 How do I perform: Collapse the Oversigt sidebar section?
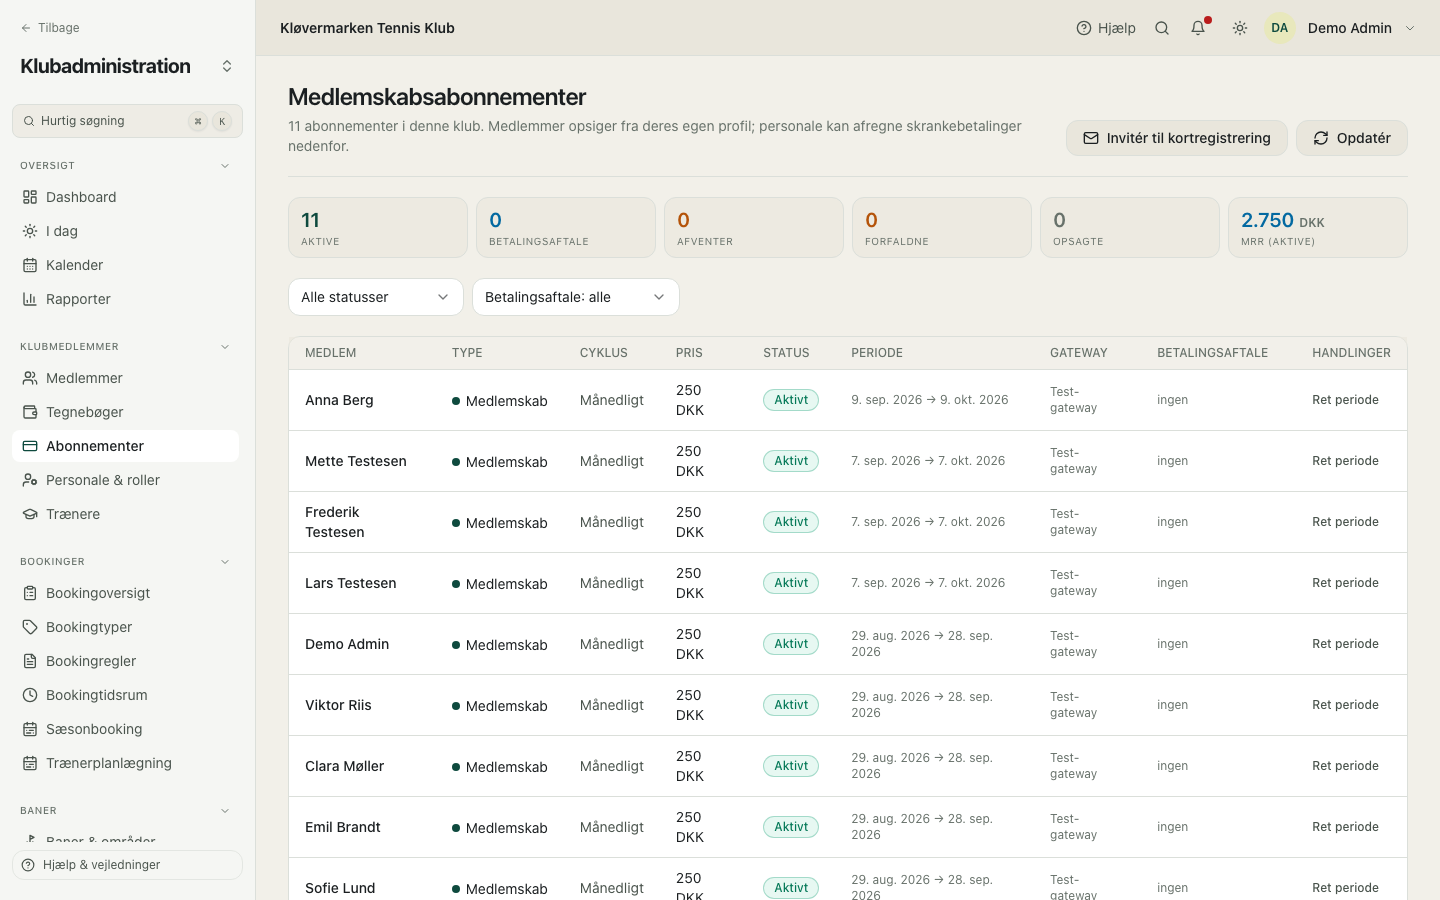[225, 166]
